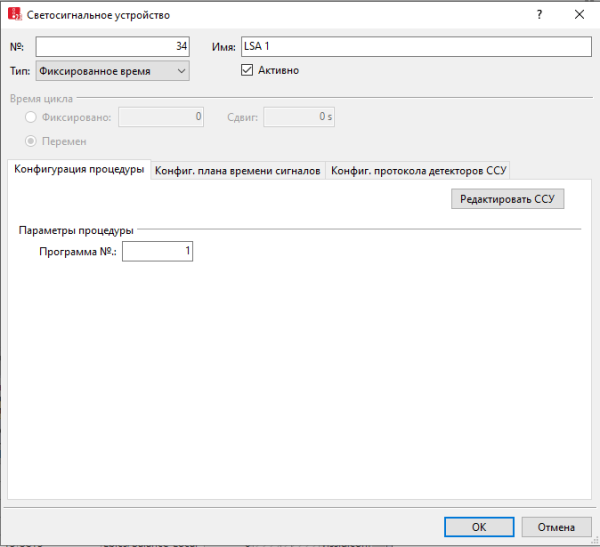Close the Светосигнальное устройство dialog
The width and height of the screenshot is (600, 547).
[579, 15]
